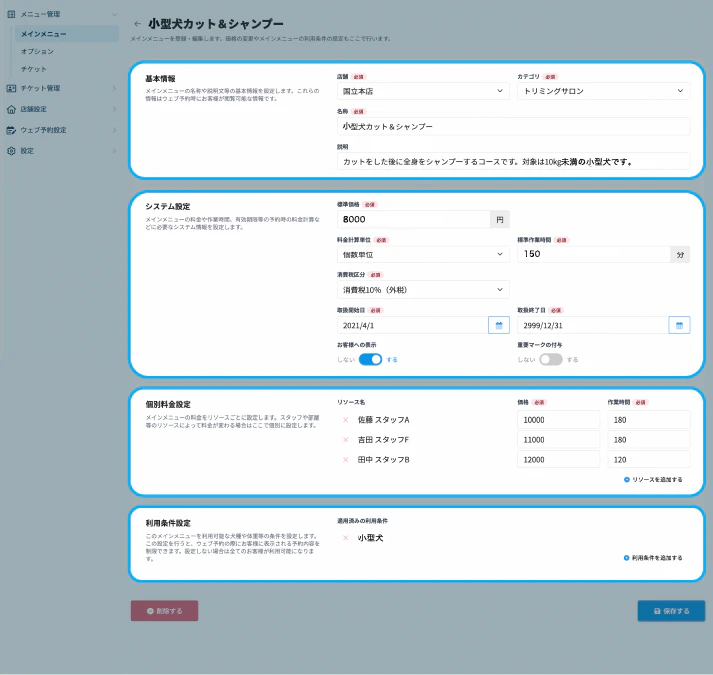The image size is (713, 675).
Task: Toggle the お客様への表示 switch
Action: (370, 359)
